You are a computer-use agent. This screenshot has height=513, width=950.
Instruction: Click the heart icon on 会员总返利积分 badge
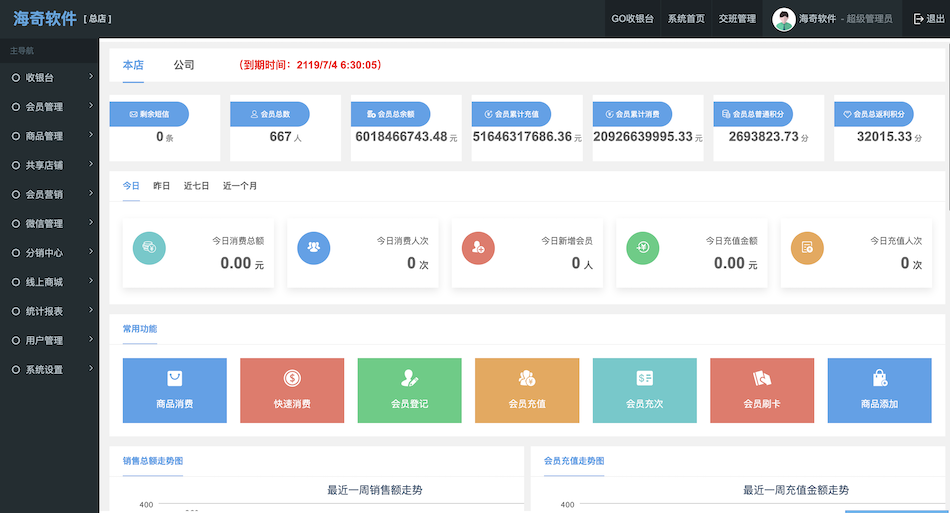(x=848, y=114)
